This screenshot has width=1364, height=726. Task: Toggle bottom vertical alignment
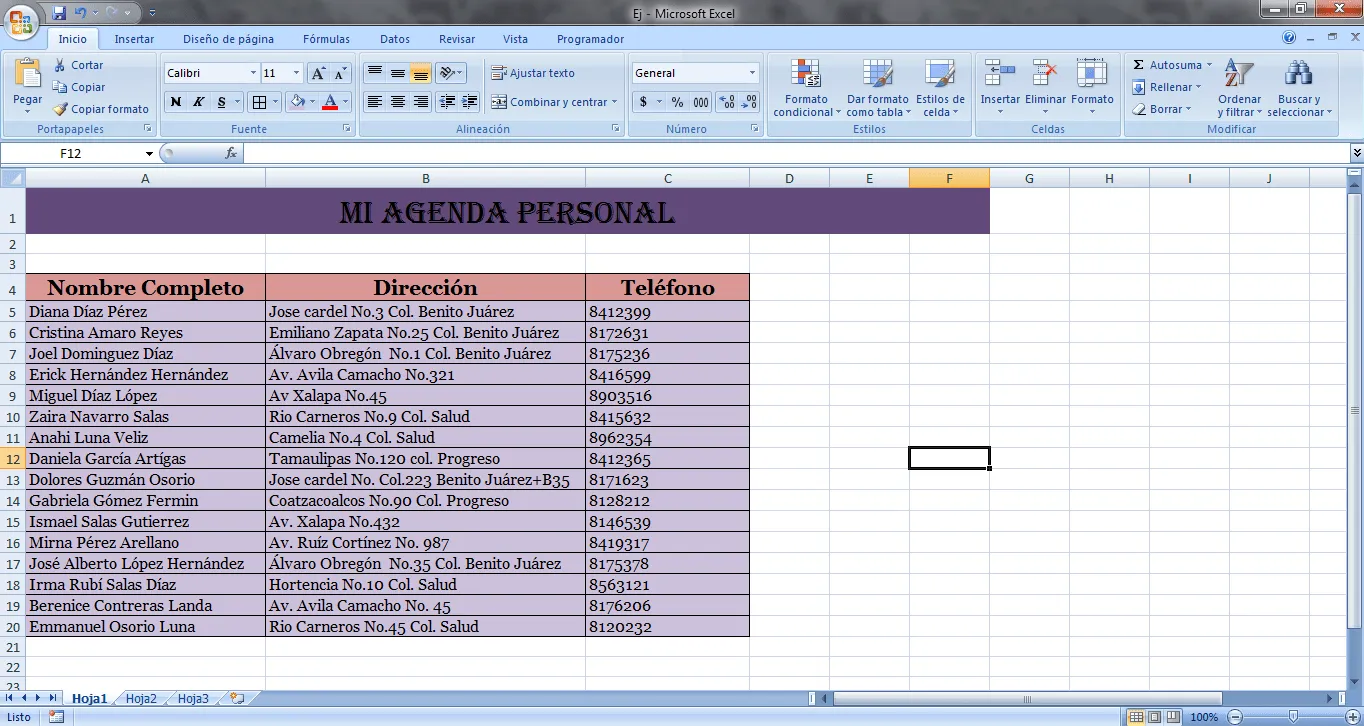[x=421, y=73]
